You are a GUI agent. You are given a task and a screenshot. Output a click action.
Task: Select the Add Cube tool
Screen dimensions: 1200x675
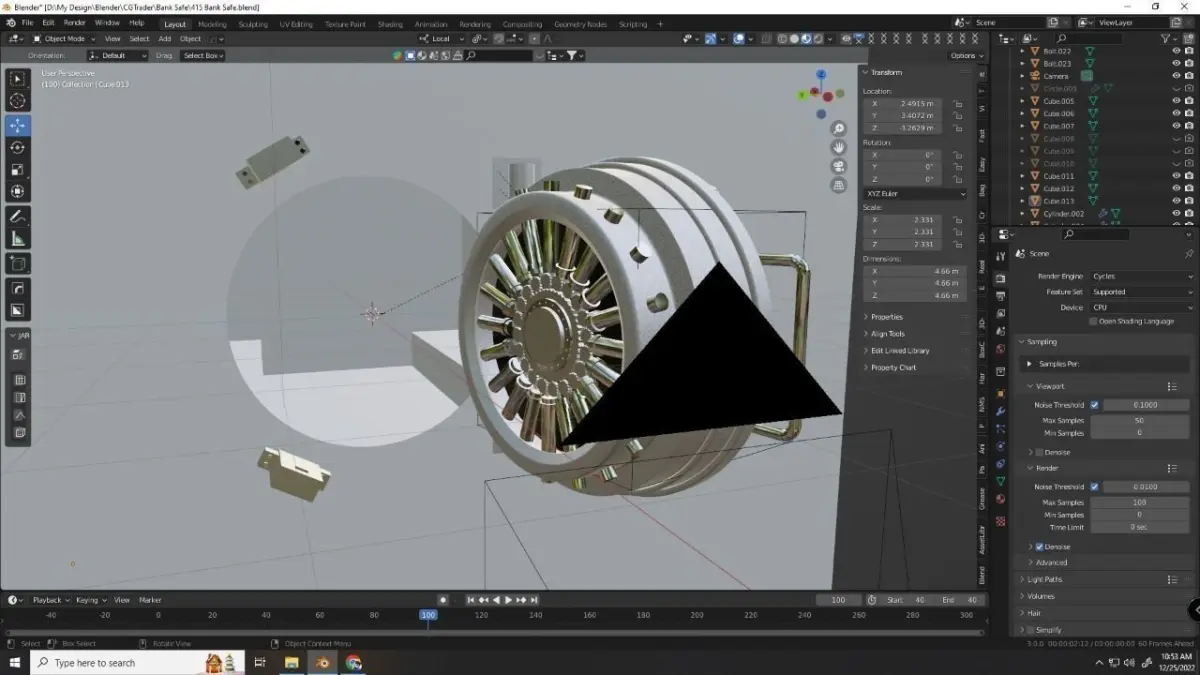(x=18, y=264)
